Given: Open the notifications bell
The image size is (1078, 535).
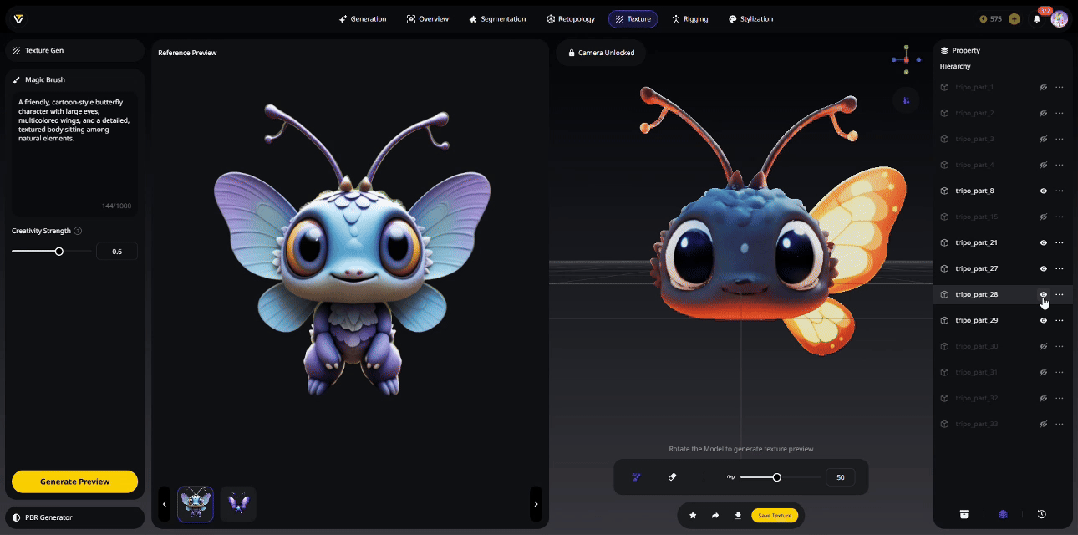Looking at the screenshot, I should click(x=1037, y=19).
